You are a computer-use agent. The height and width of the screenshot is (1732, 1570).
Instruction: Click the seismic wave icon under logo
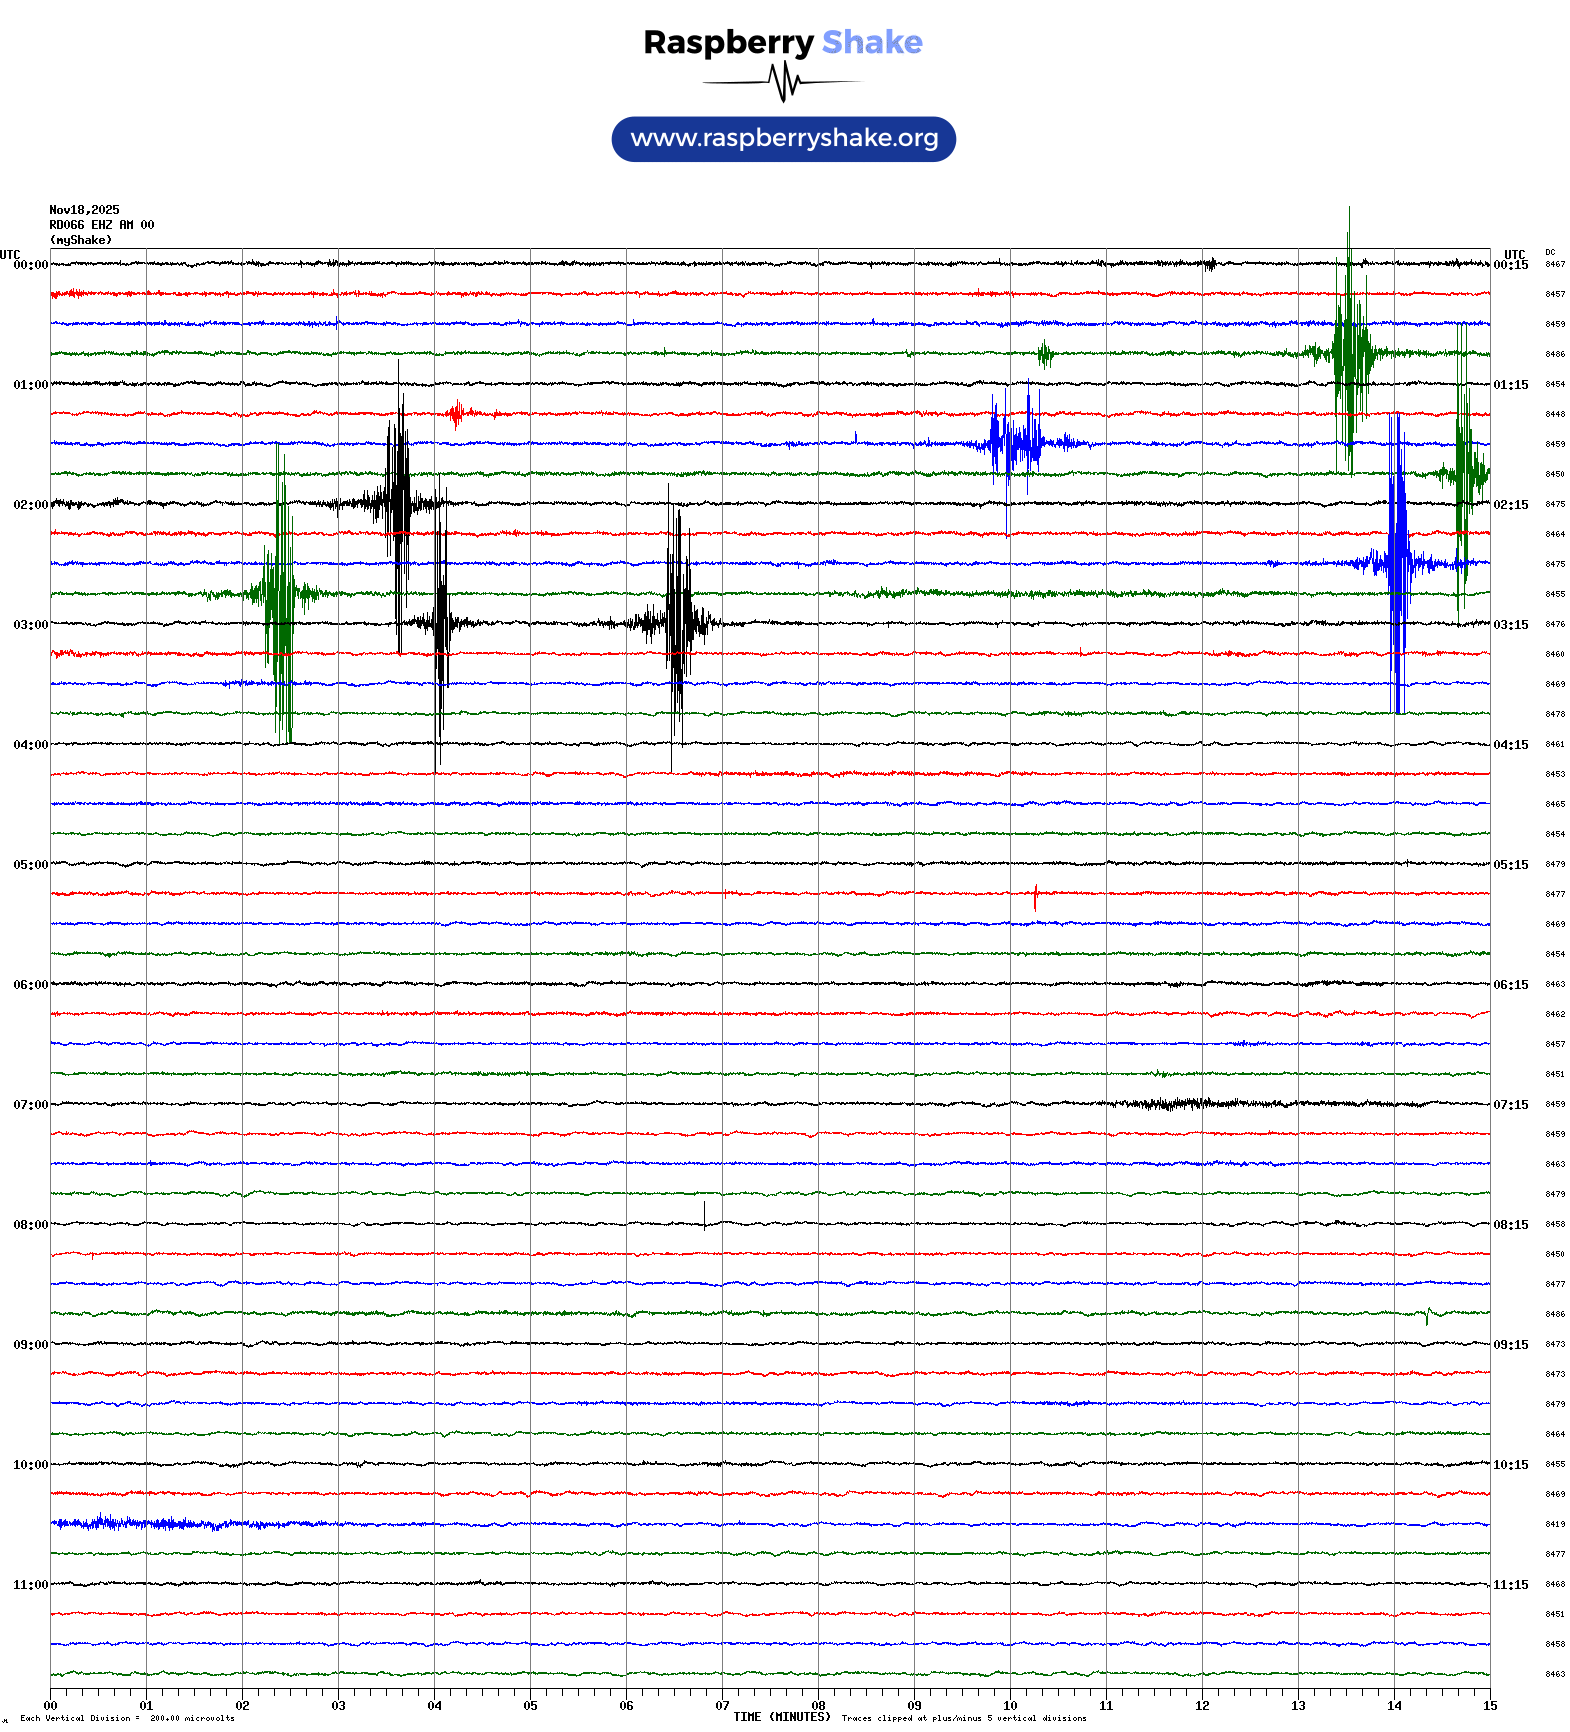(783, 82)
